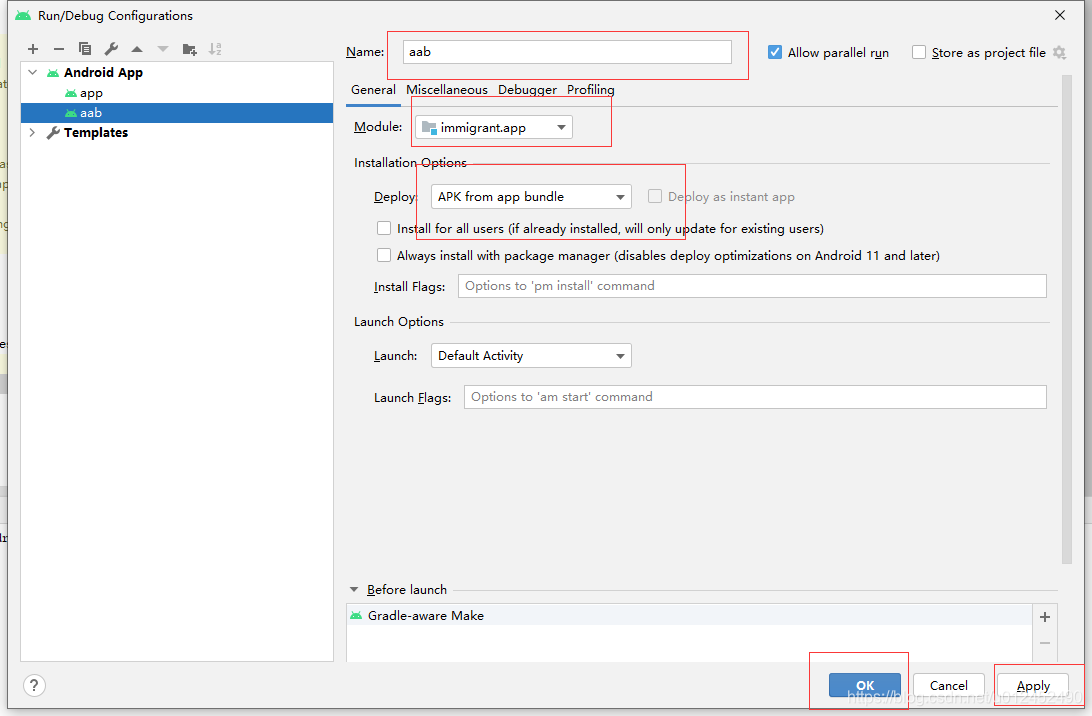1092x716 pixels.
Task: Click the Launch Flags input field
Action: tap(755, 397)
